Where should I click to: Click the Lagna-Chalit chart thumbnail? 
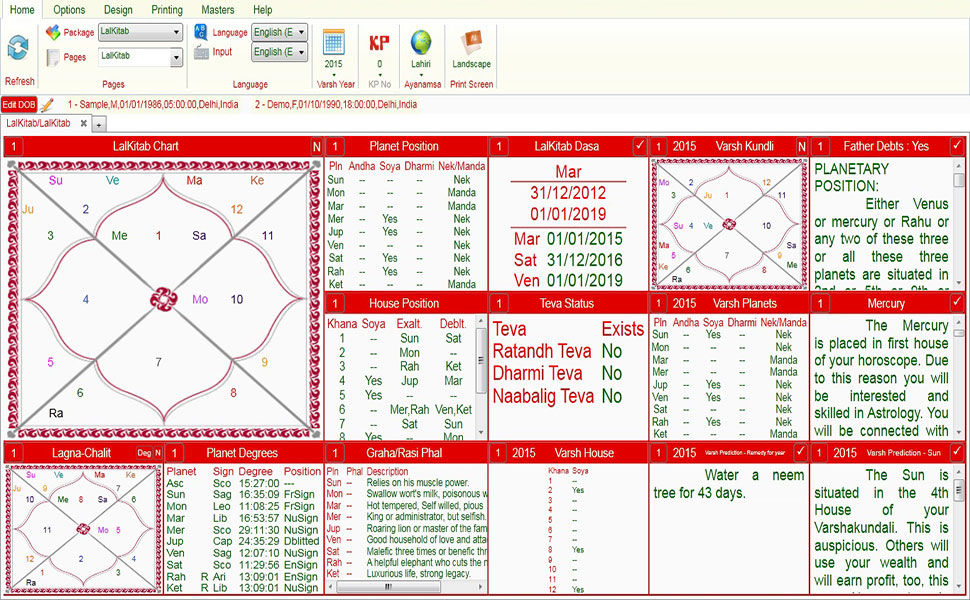pos(83,529)
